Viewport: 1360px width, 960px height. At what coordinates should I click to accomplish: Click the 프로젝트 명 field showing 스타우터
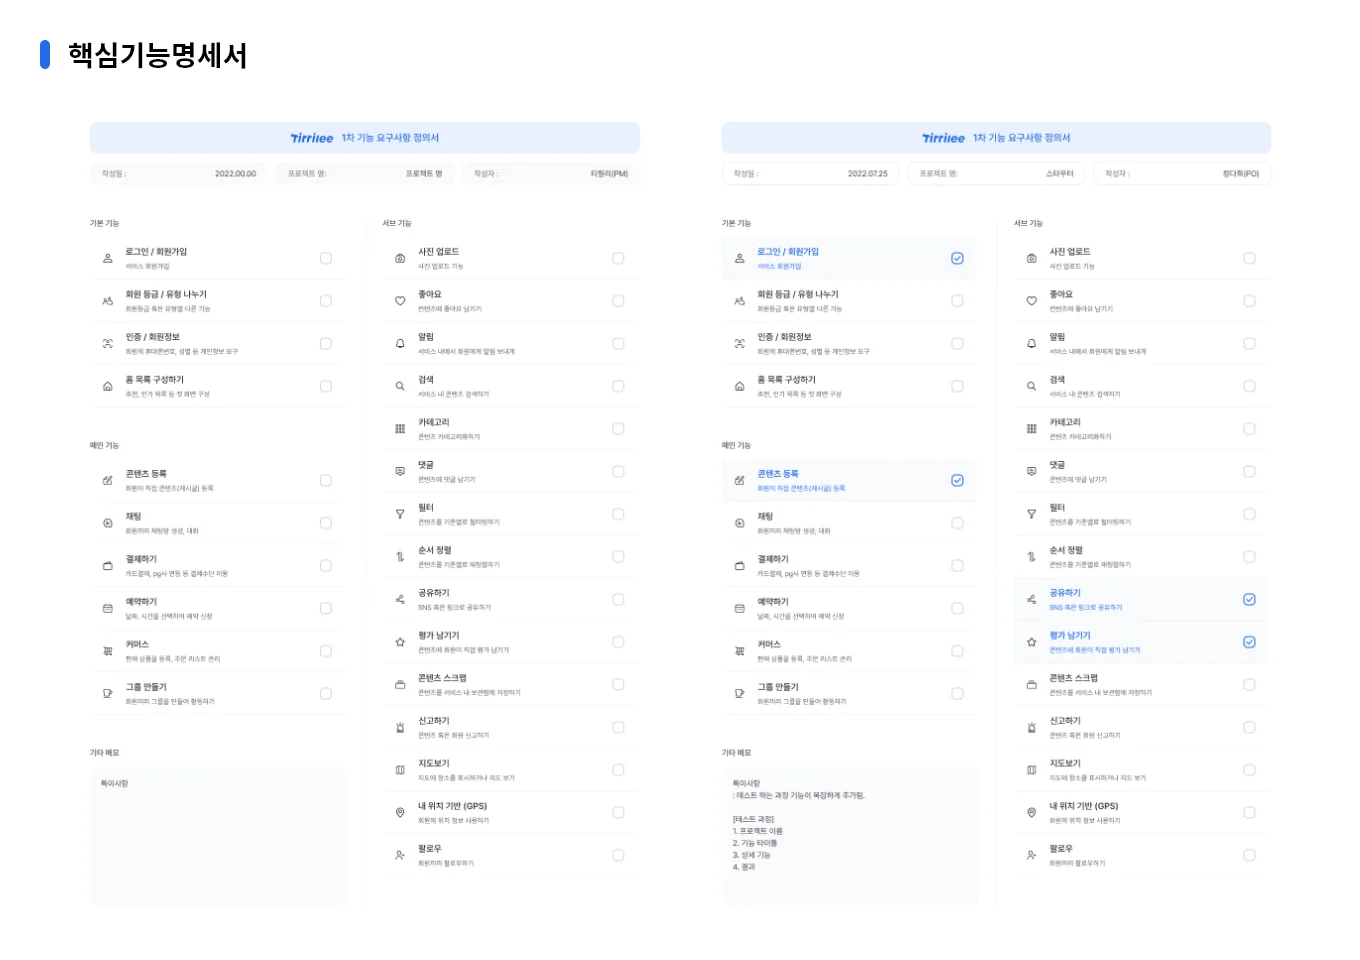996,174
